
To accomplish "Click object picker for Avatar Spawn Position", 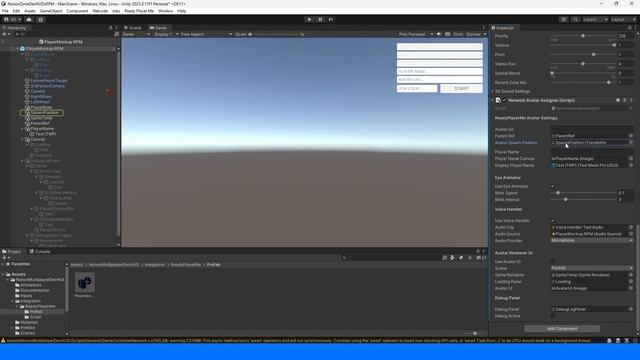I will [631, 142].
